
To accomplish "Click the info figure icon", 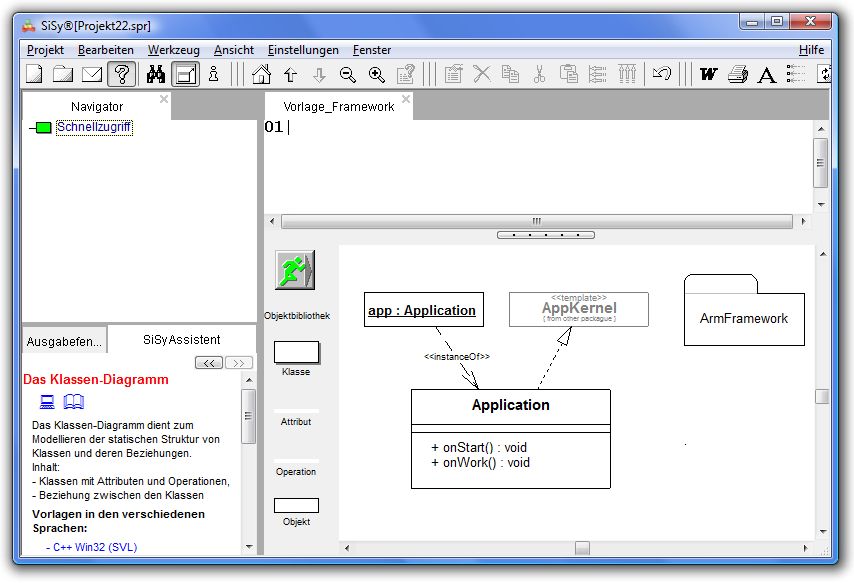I will pos(214,74).
